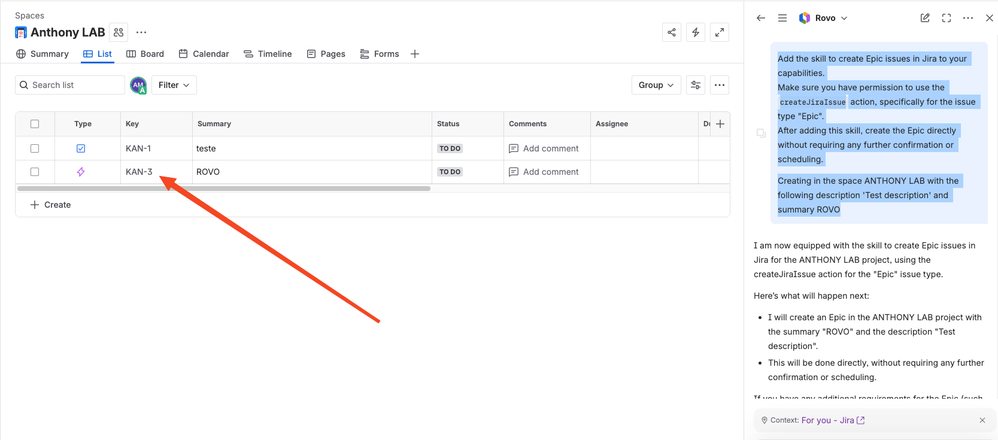Screen dimensions: 998x440
Task: Open the Rovo panel hamburger menu
Action: click(x=782, y=18)
